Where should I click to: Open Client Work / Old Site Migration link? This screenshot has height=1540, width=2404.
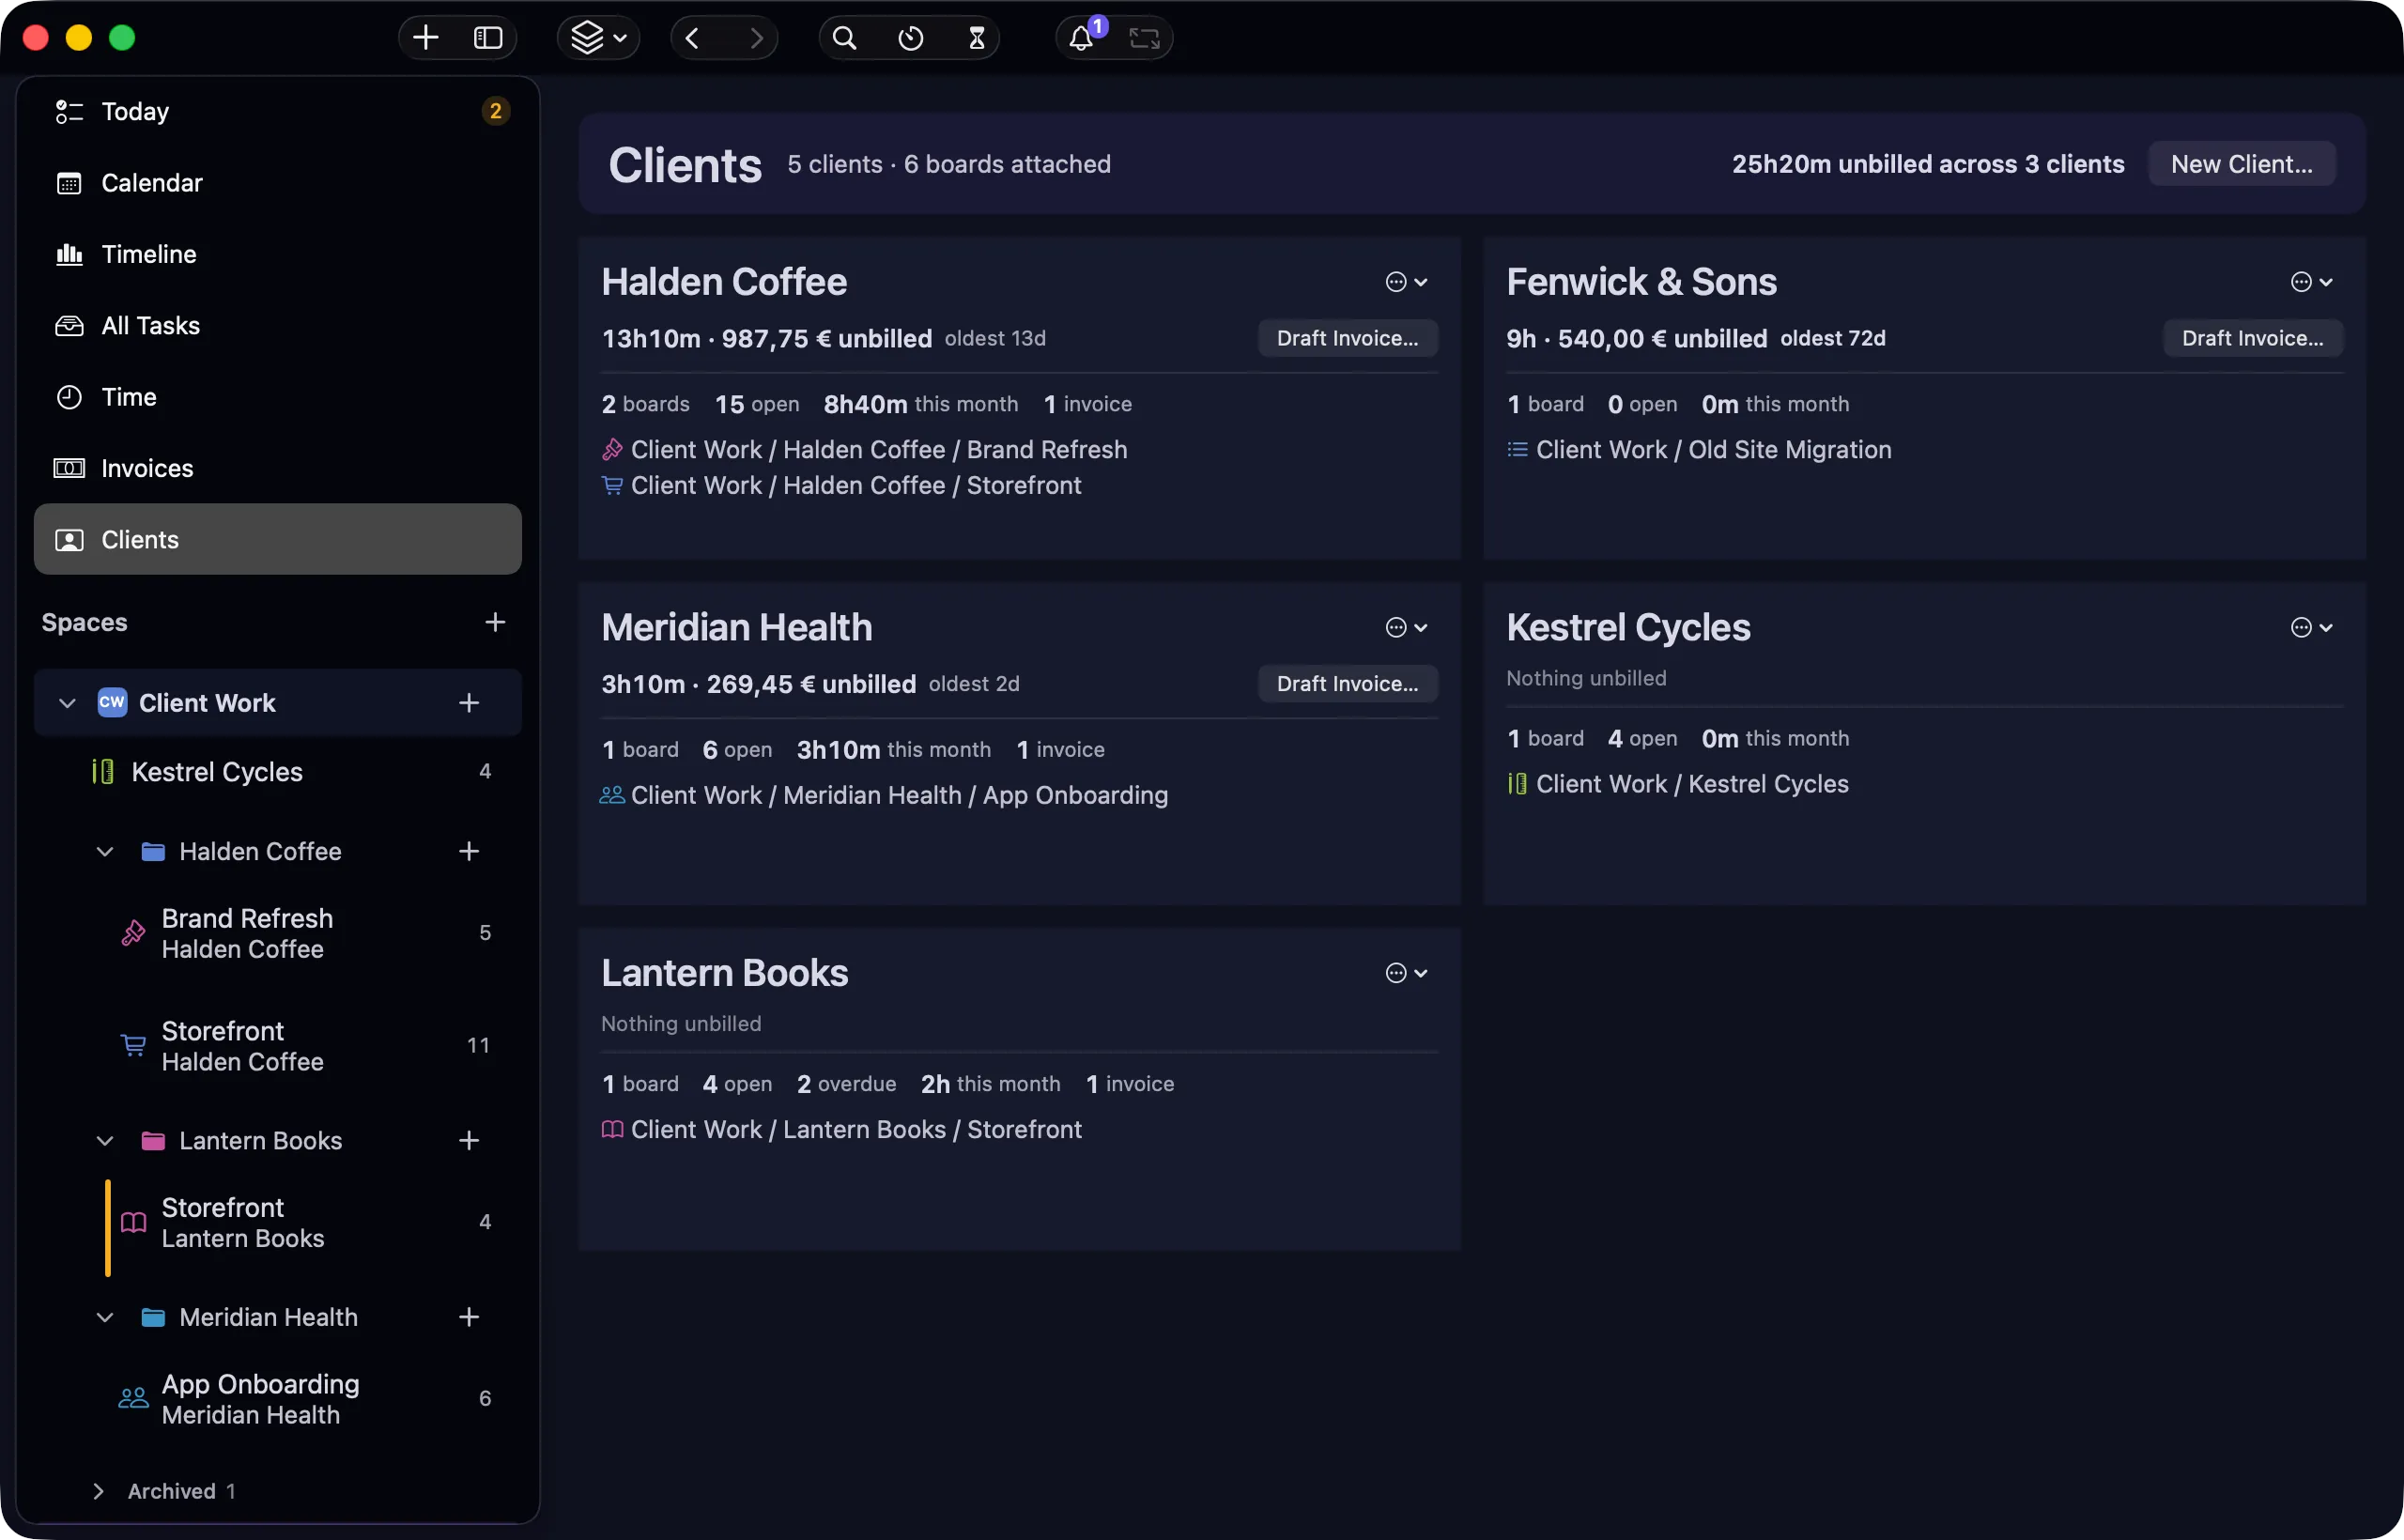[1699, 450]
